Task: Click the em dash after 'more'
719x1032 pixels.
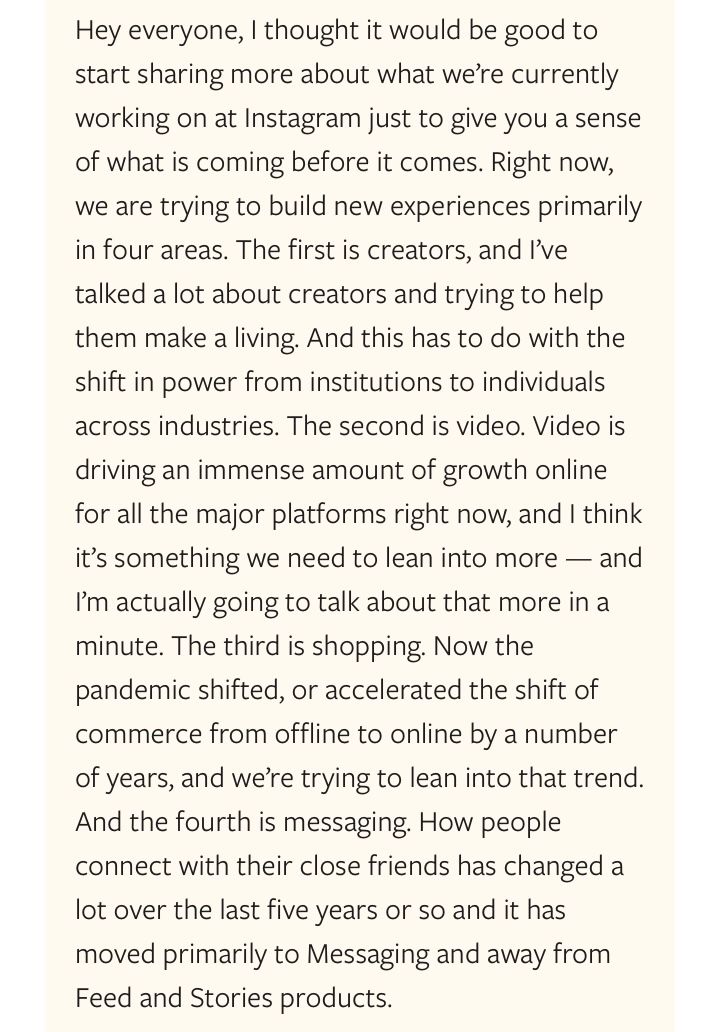Action: [578, 559]
